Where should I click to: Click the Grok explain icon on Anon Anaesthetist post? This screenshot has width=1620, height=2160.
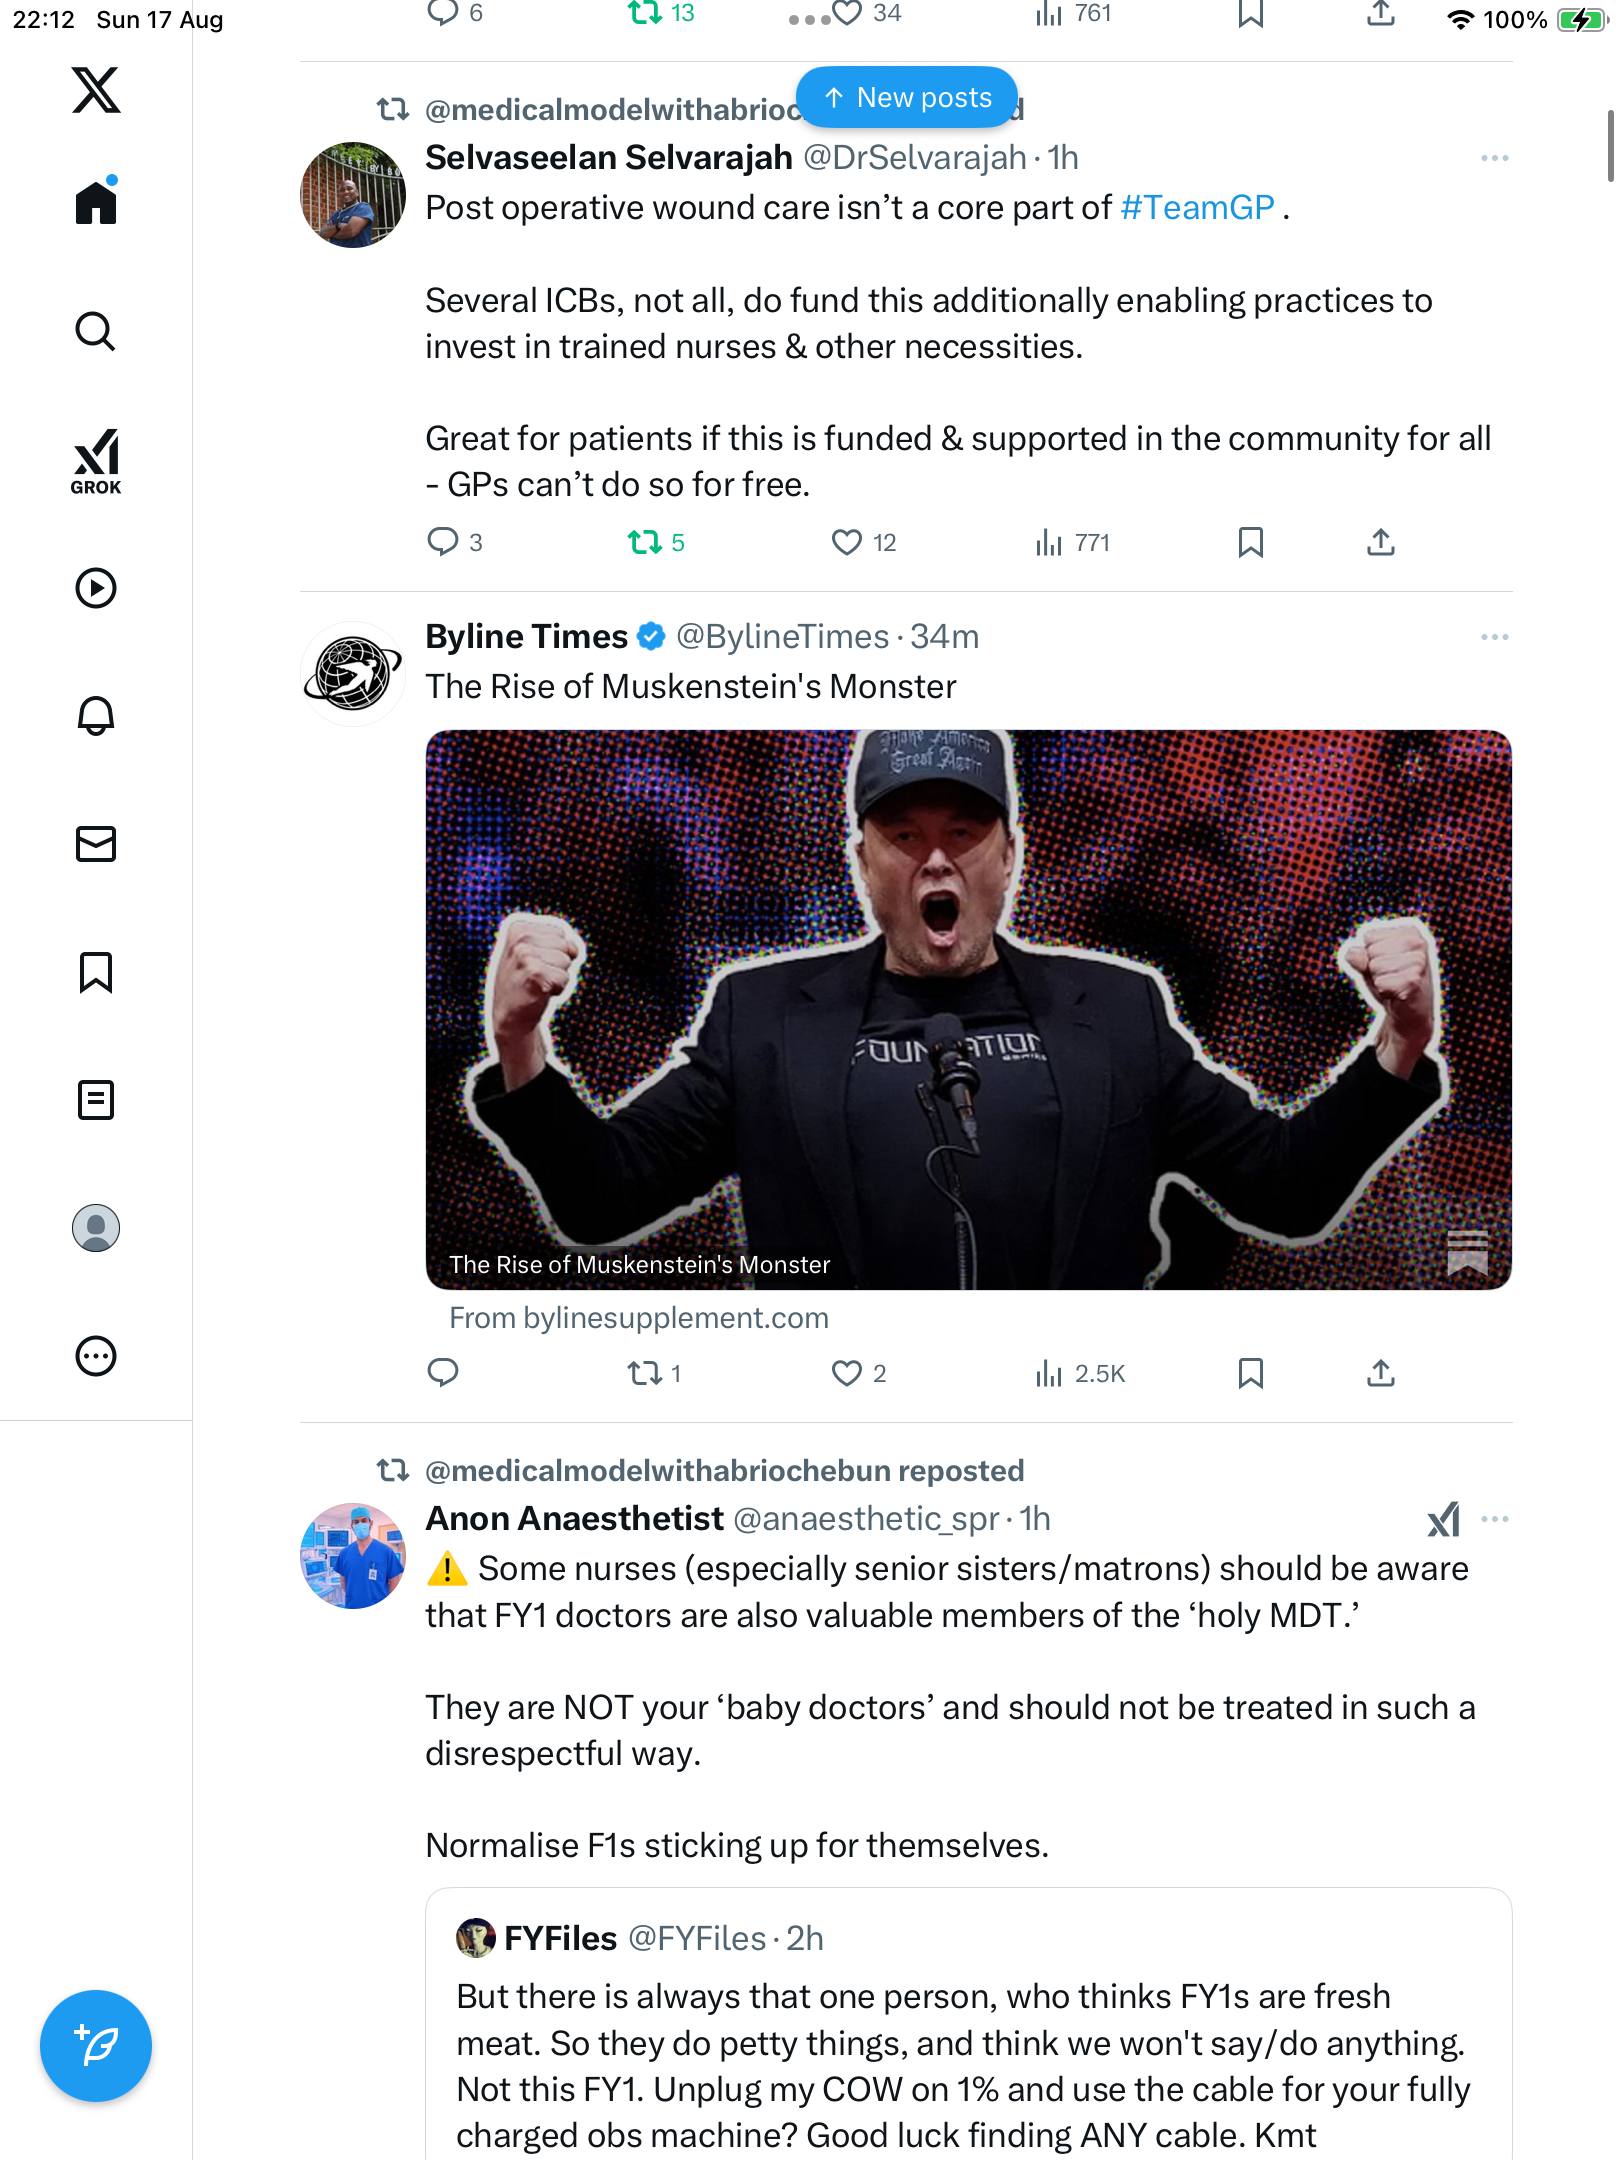[1443, 1519]
